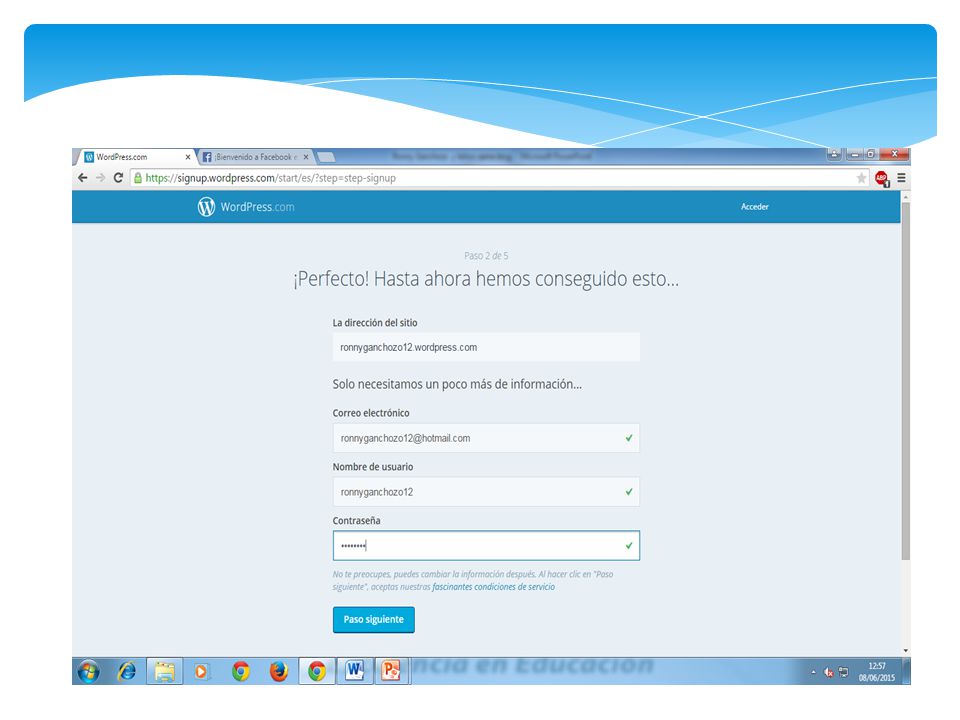Click the "Nombre de usuario" label
This screenshot has width=960, height=720.
click(x=373, y=467)
